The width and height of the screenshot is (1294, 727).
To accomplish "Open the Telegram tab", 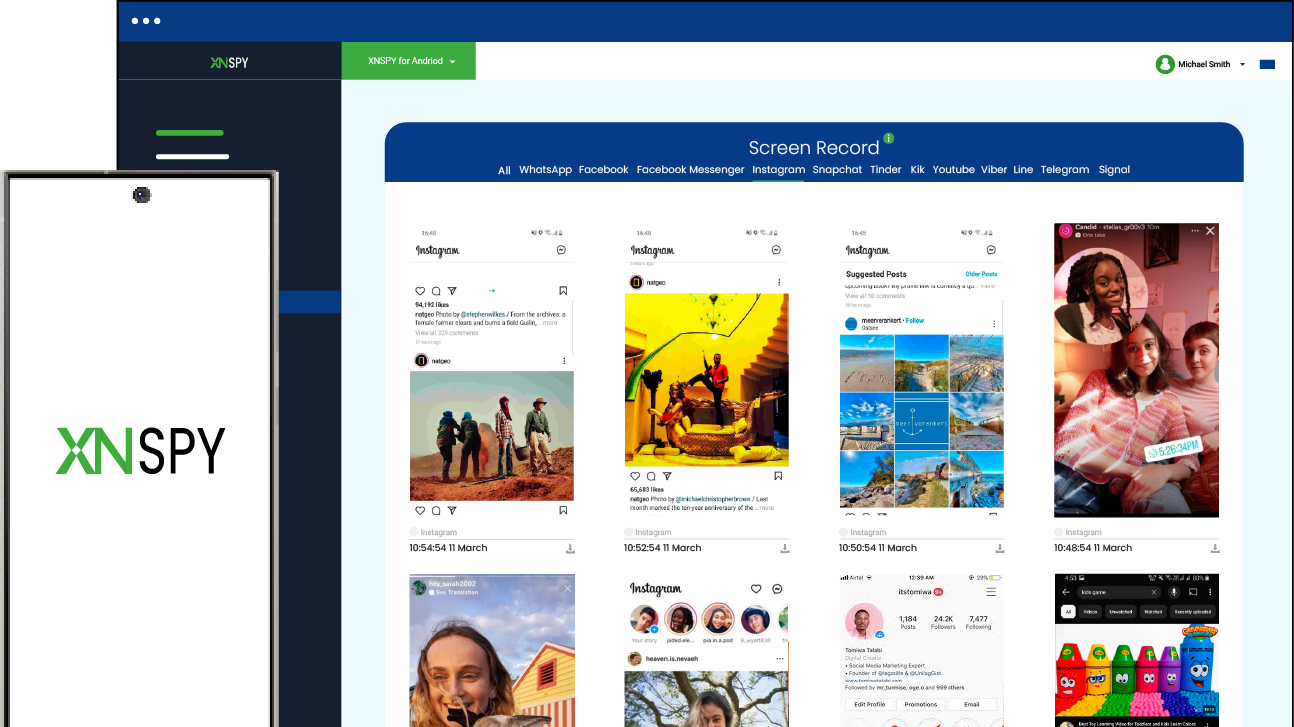I will 1064,170.
